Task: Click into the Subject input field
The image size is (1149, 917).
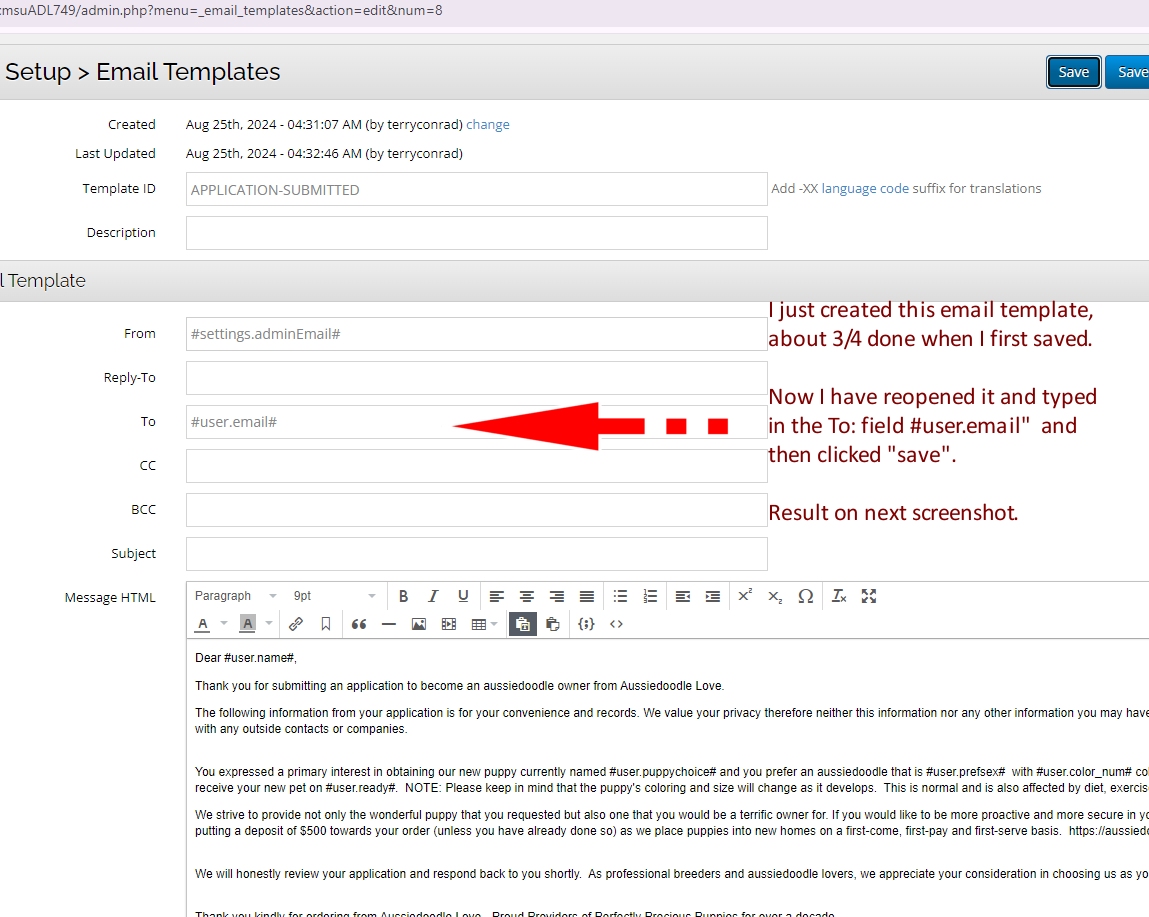Action: pyautogui.click(x=476, y=554)
